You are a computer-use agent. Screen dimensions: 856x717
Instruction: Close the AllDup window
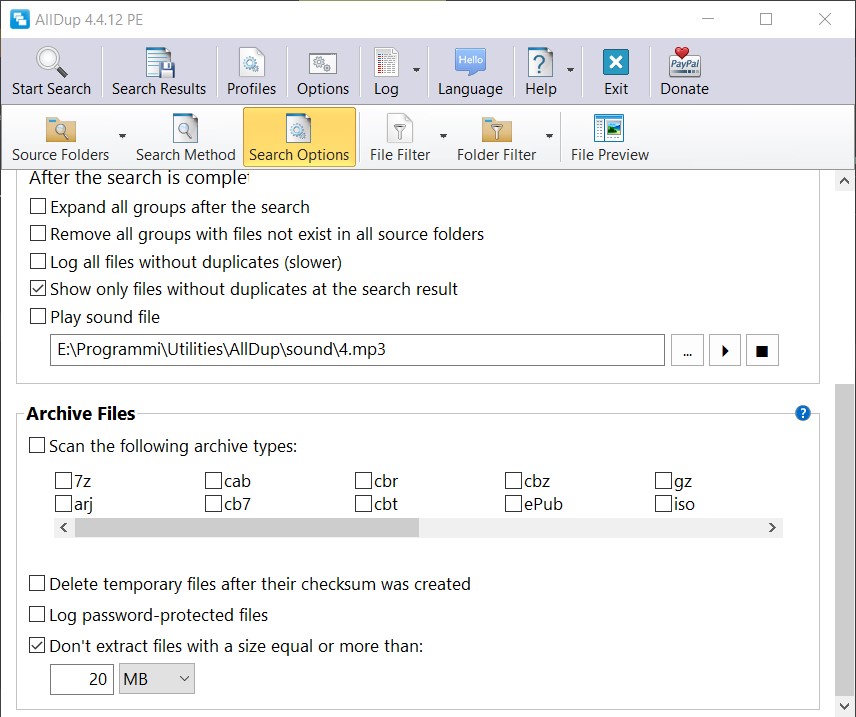pos(824,19)
